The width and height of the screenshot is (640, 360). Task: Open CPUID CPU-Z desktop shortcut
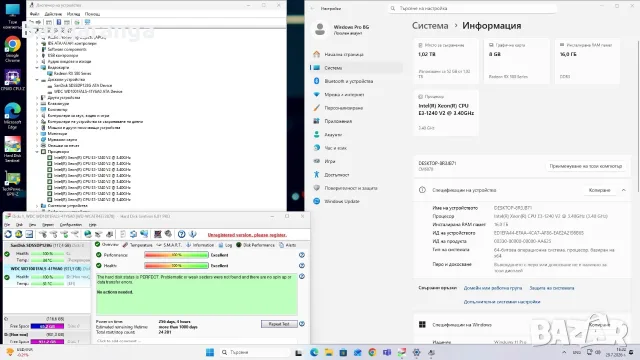pos(12,80)
